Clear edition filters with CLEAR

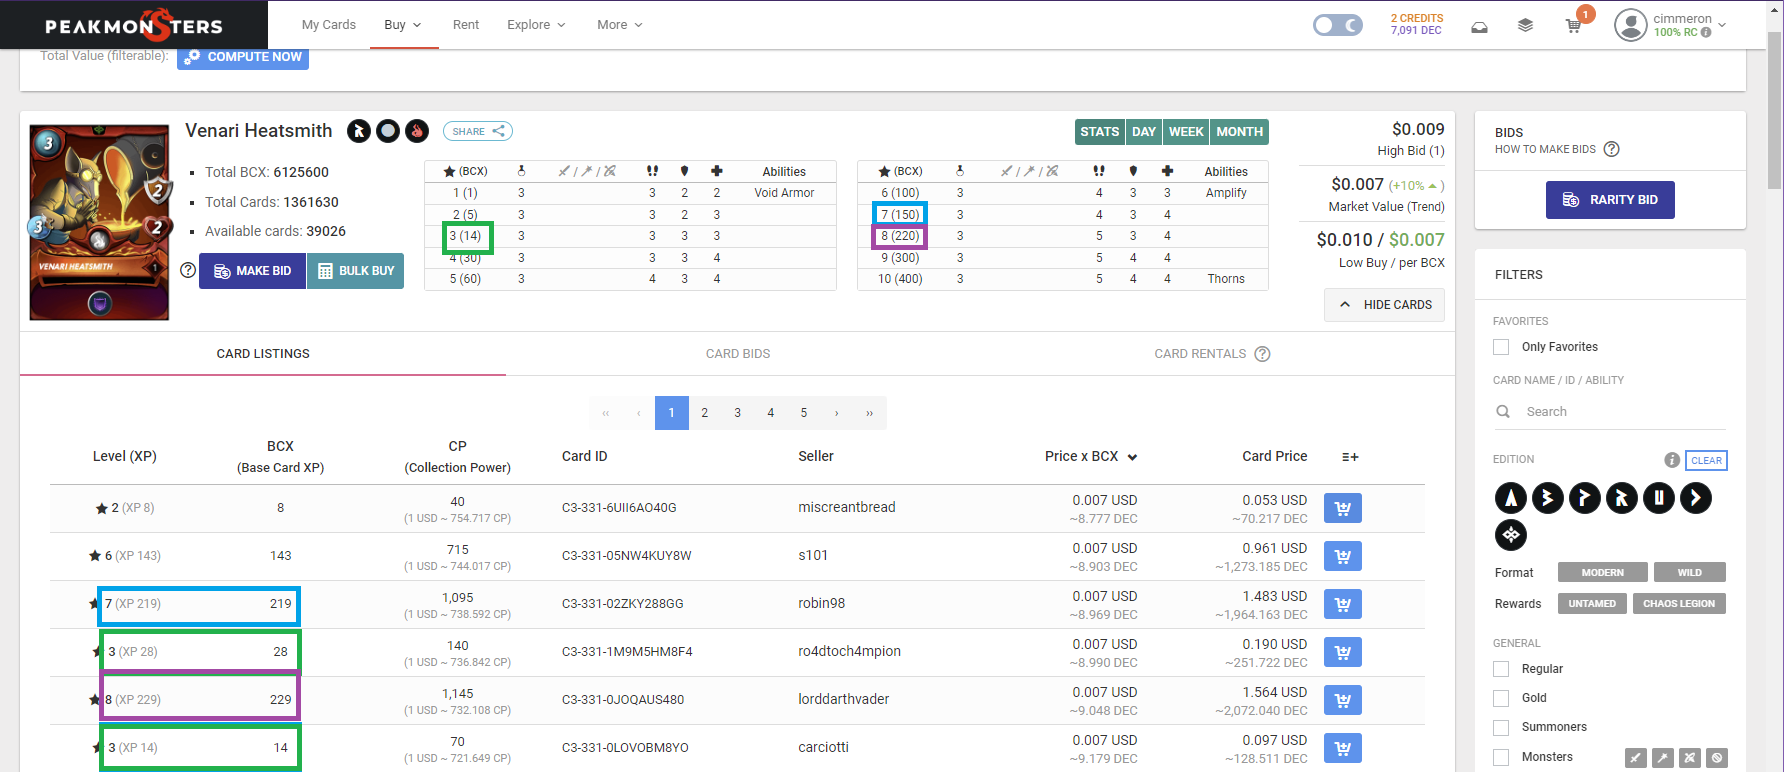1707,461
